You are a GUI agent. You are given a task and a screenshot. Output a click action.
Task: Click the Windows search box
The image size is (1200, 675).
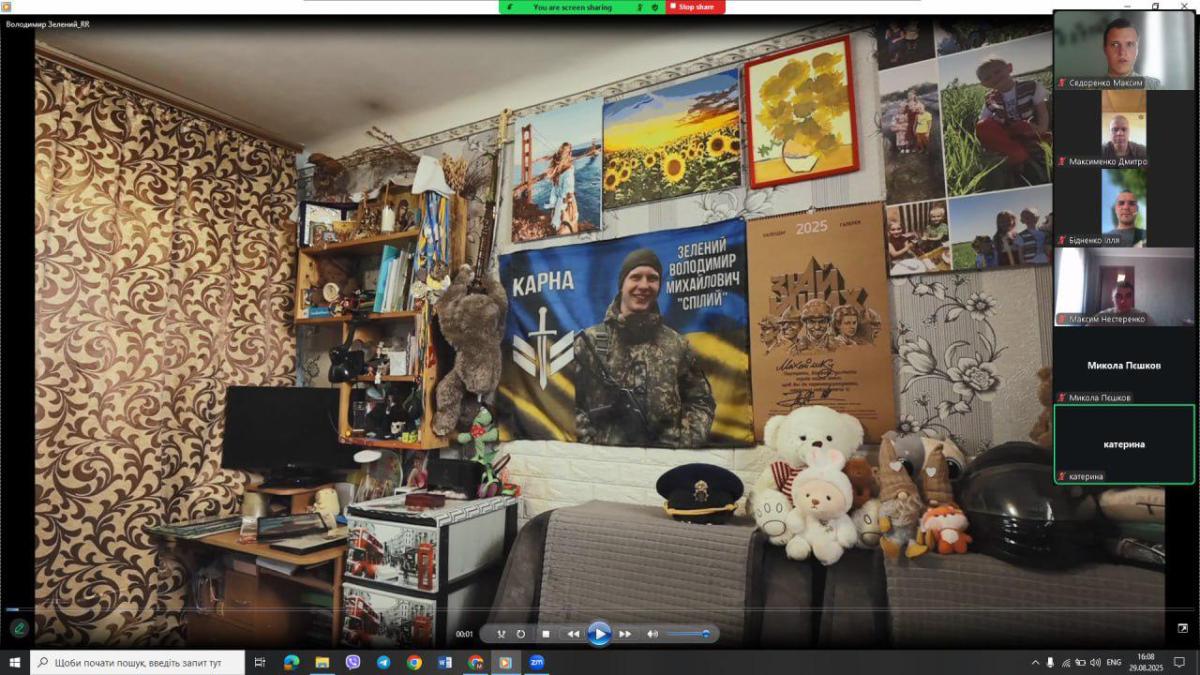tap(140, 662)
